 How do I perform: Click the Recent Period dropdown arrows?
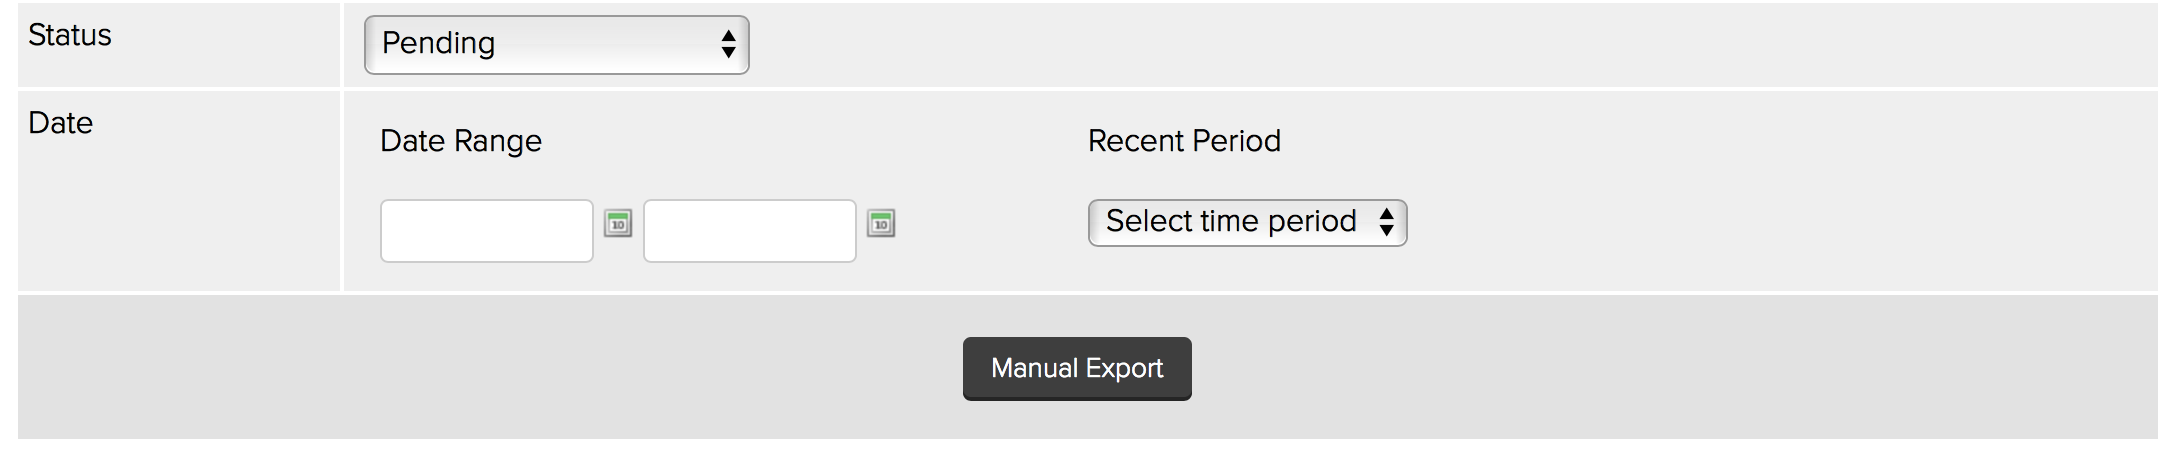coord(1386,222)
